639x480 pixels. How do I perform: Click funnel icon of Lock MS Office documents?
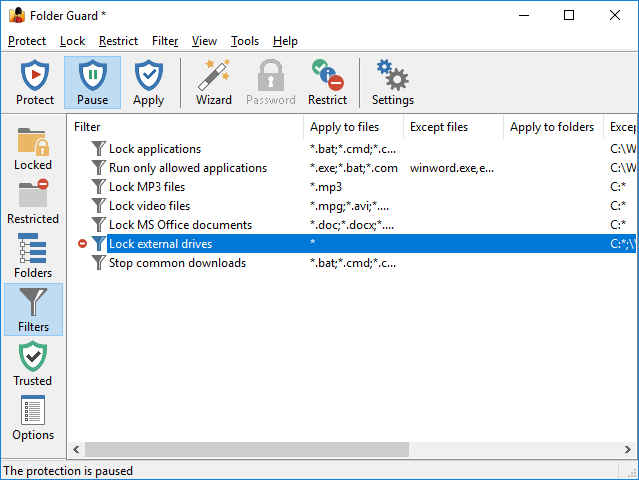click(x=99, y=225)
